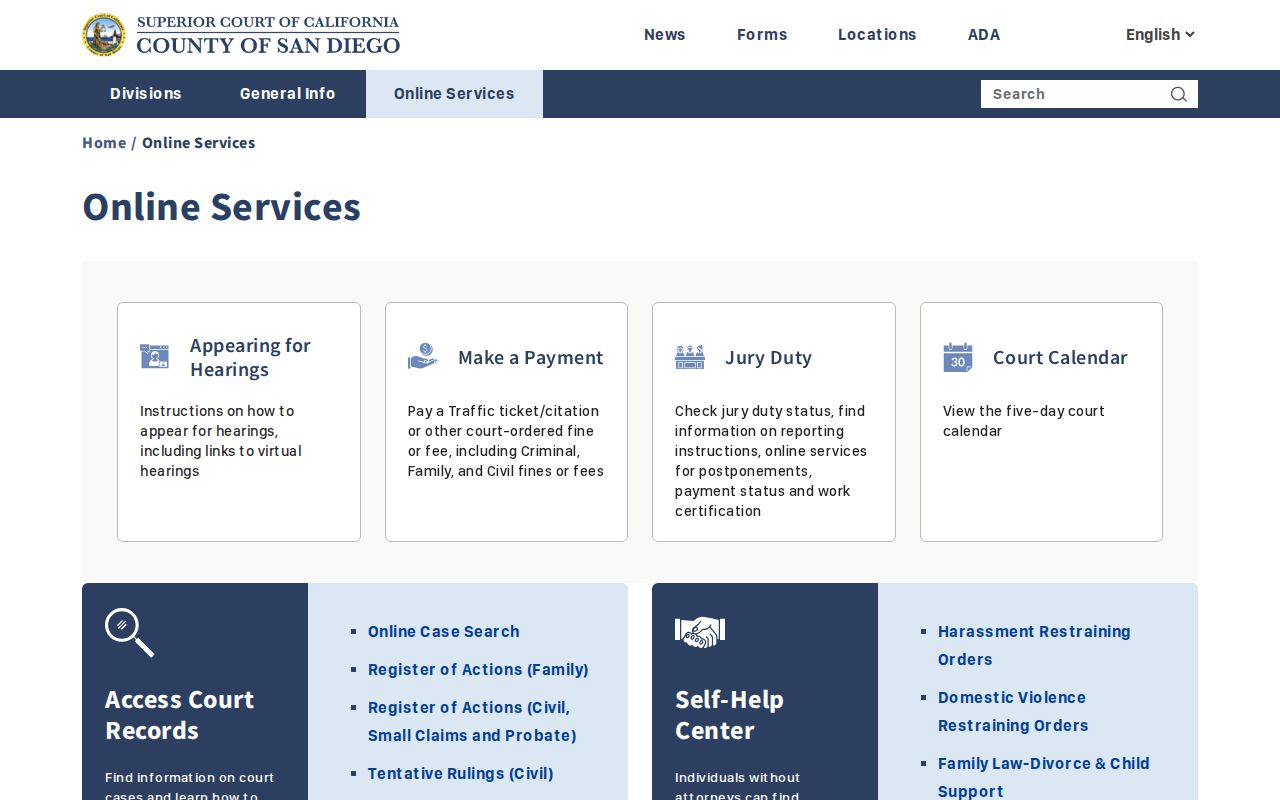Open the Tentative Rulings (Civil) link
This screenshot has height=800, width=1280.
point(461,774)
